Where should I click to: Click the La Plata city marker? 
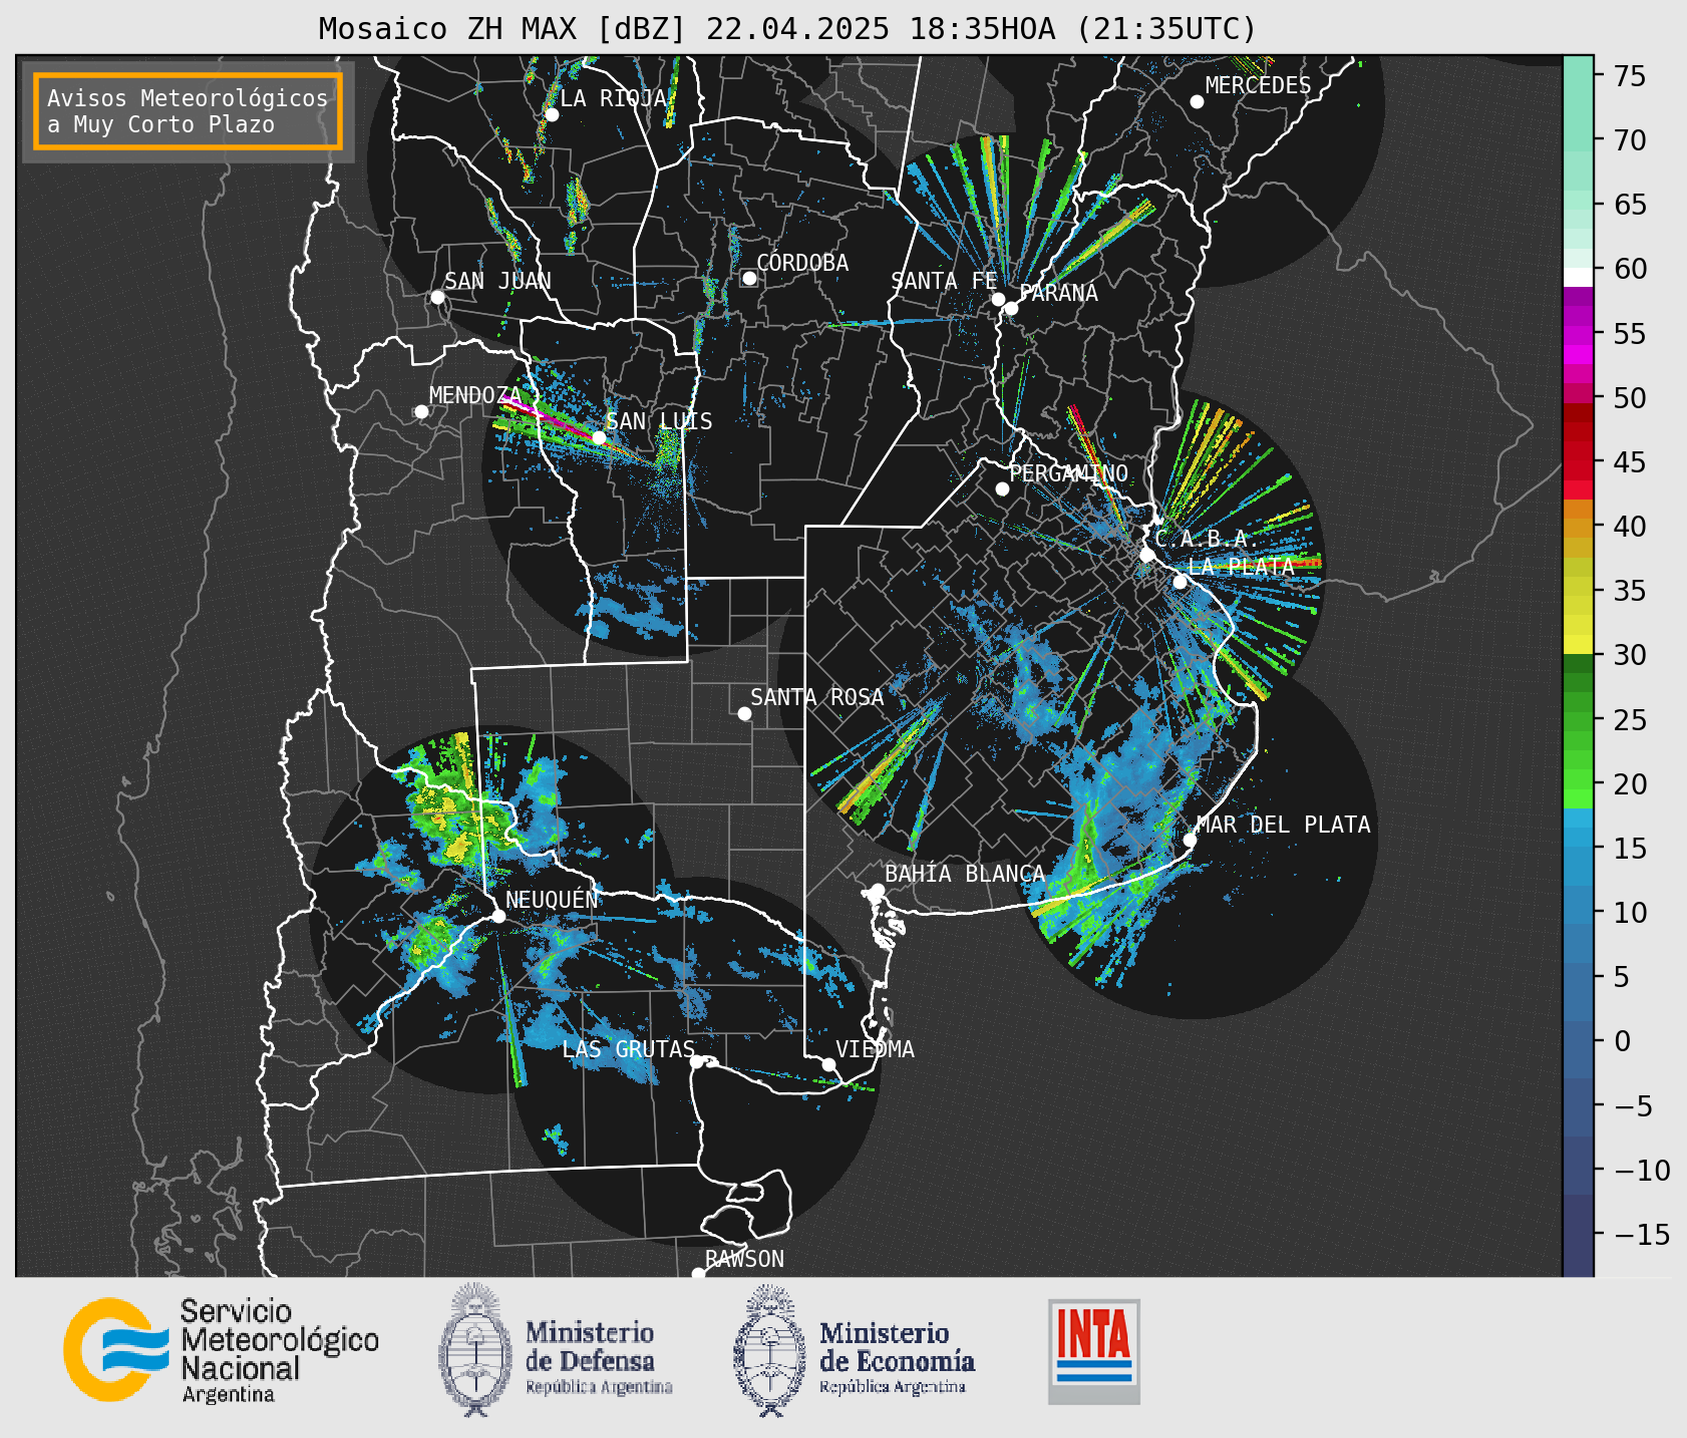click(1180, 582)
